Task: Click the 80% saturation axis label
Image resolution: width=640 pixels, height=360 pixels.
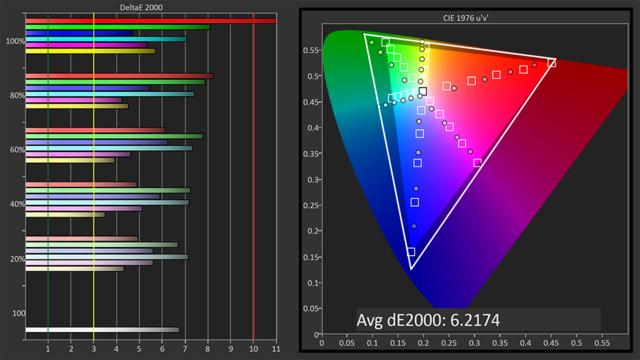Action: [x=17, y=96]
